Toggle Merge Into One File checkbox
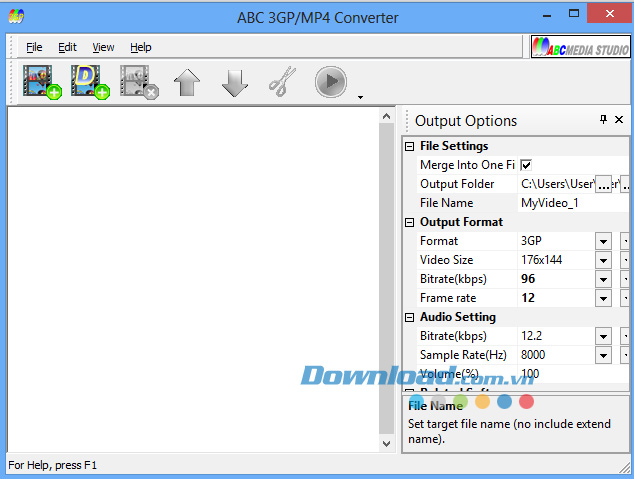This screenshot has width=634, height=479. [526, 165]
